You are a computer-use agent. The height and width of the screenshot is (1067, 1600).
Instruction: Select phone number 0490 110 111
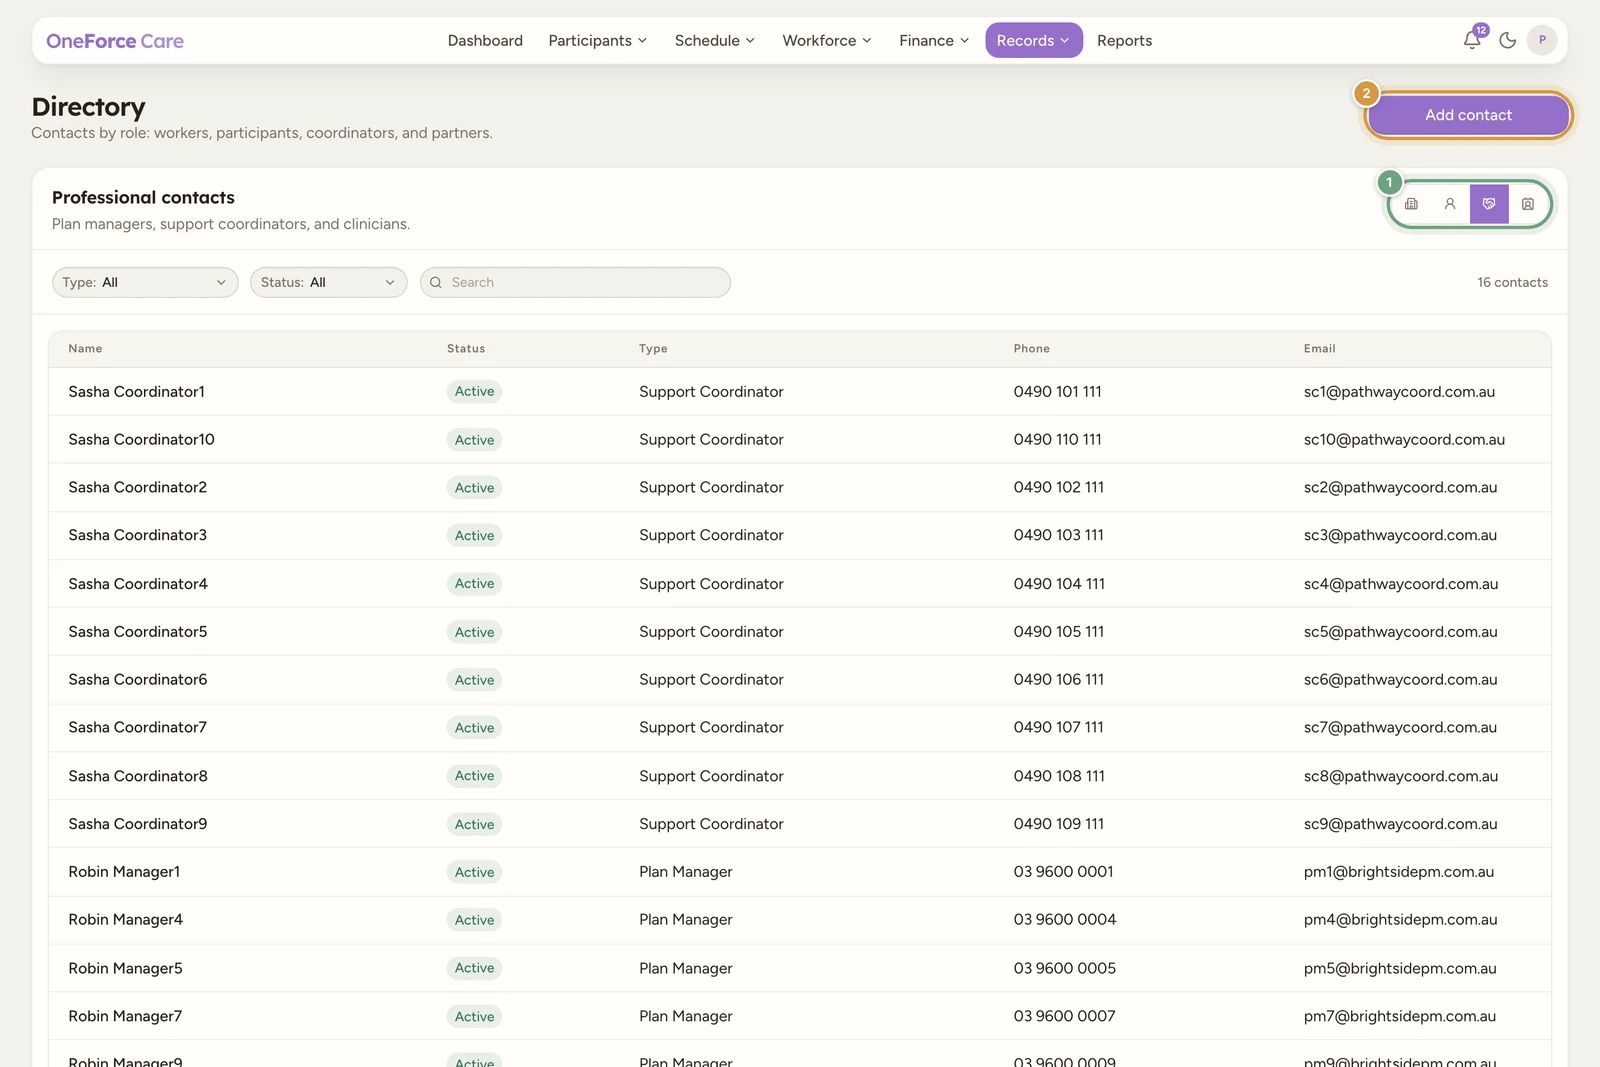(1057, 440)
